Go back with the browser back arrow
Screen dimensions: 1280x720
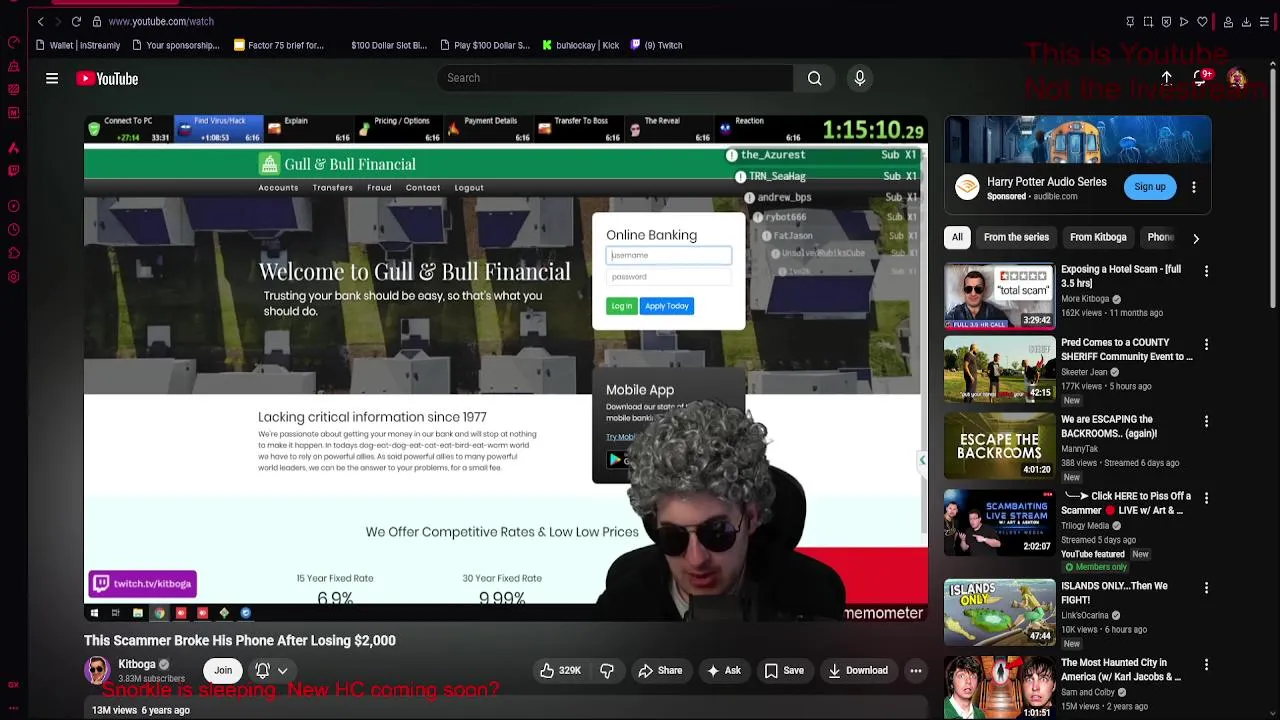pos(40,21)
